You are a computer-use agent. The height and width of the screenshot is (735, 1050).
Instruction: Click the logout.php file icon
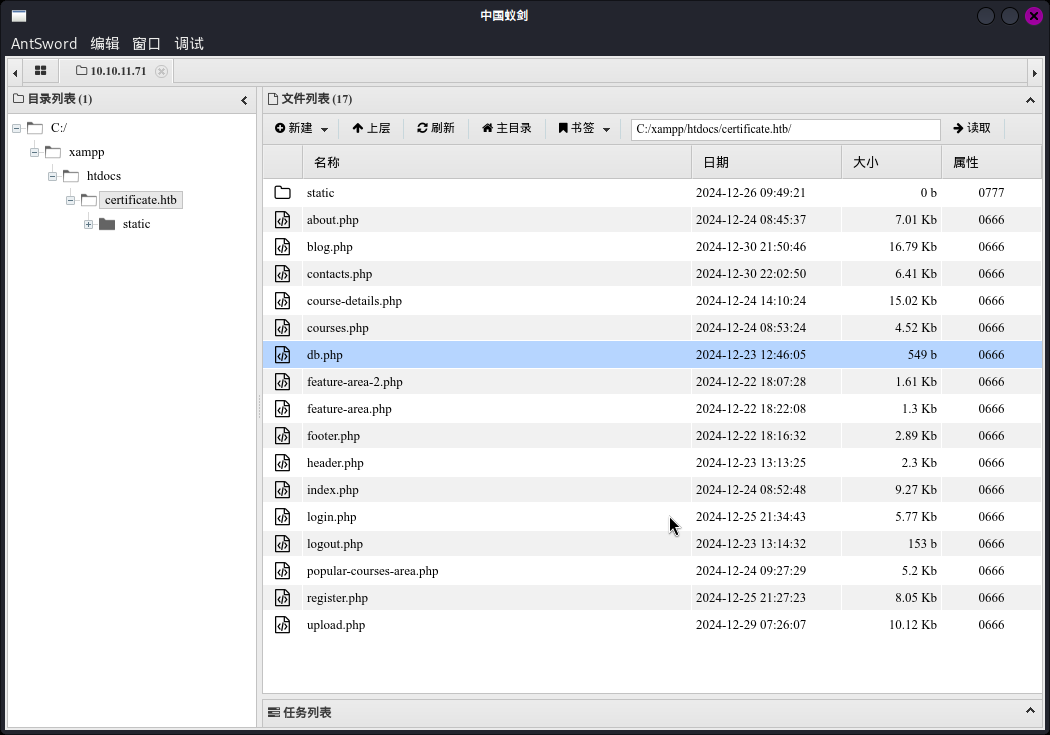click(283, 544)
